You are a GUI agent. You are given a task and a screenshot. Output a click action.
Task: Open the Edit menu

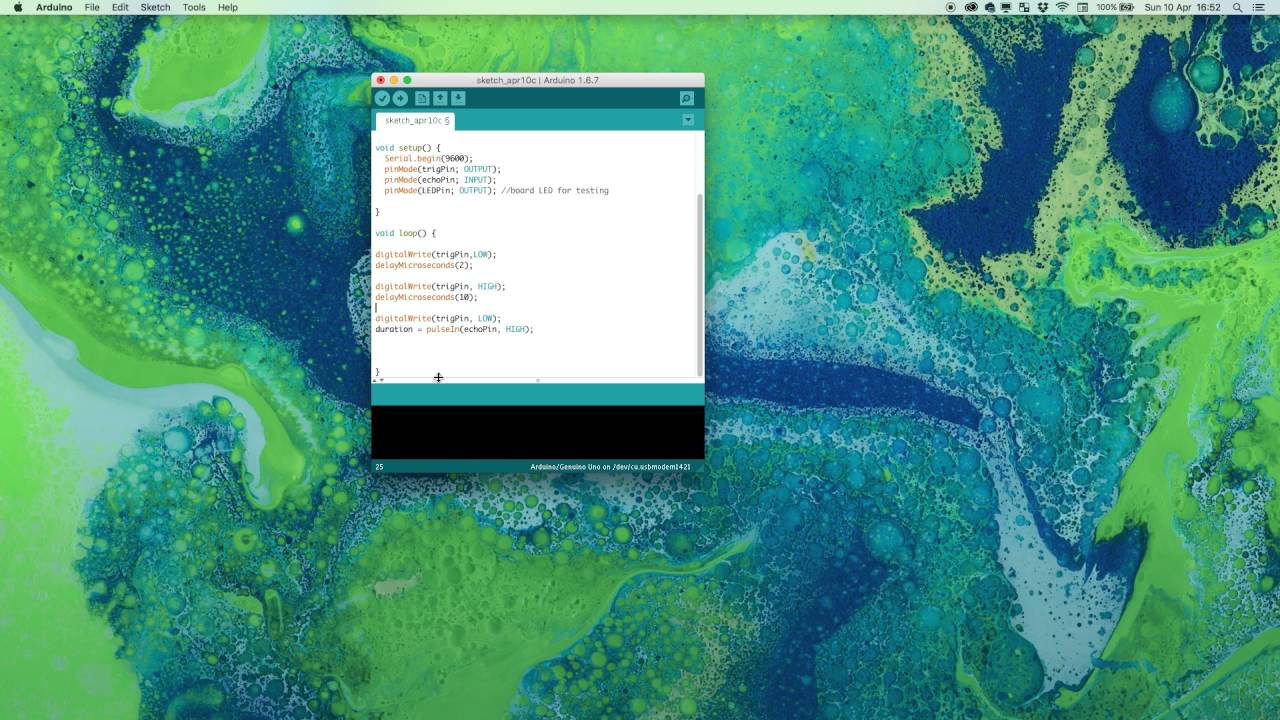[x=120, y=7]
